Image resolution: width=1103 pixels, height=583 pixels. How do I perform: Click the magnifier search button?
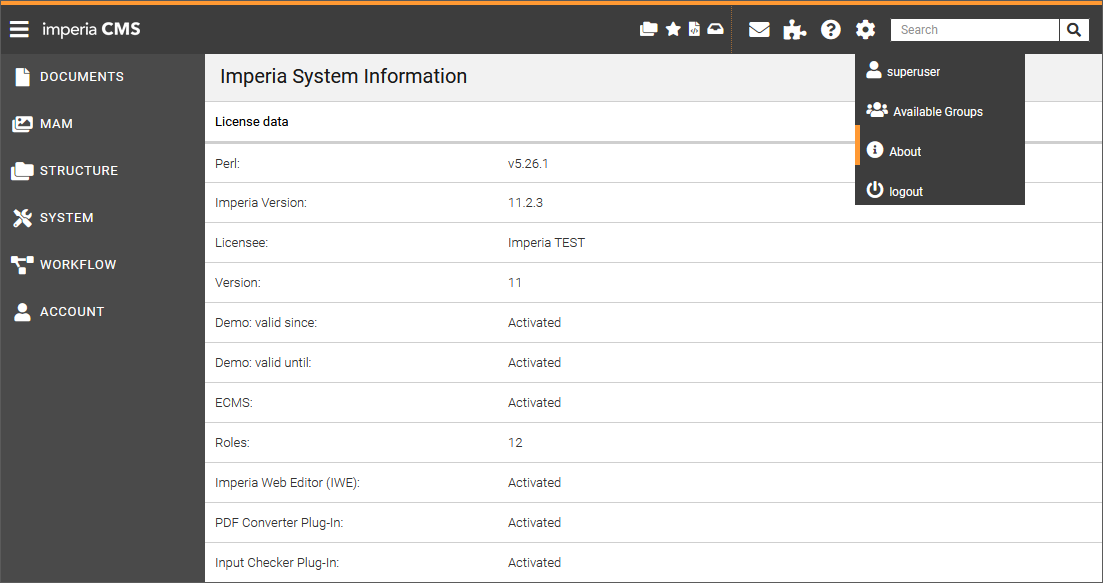[1074, 30]
